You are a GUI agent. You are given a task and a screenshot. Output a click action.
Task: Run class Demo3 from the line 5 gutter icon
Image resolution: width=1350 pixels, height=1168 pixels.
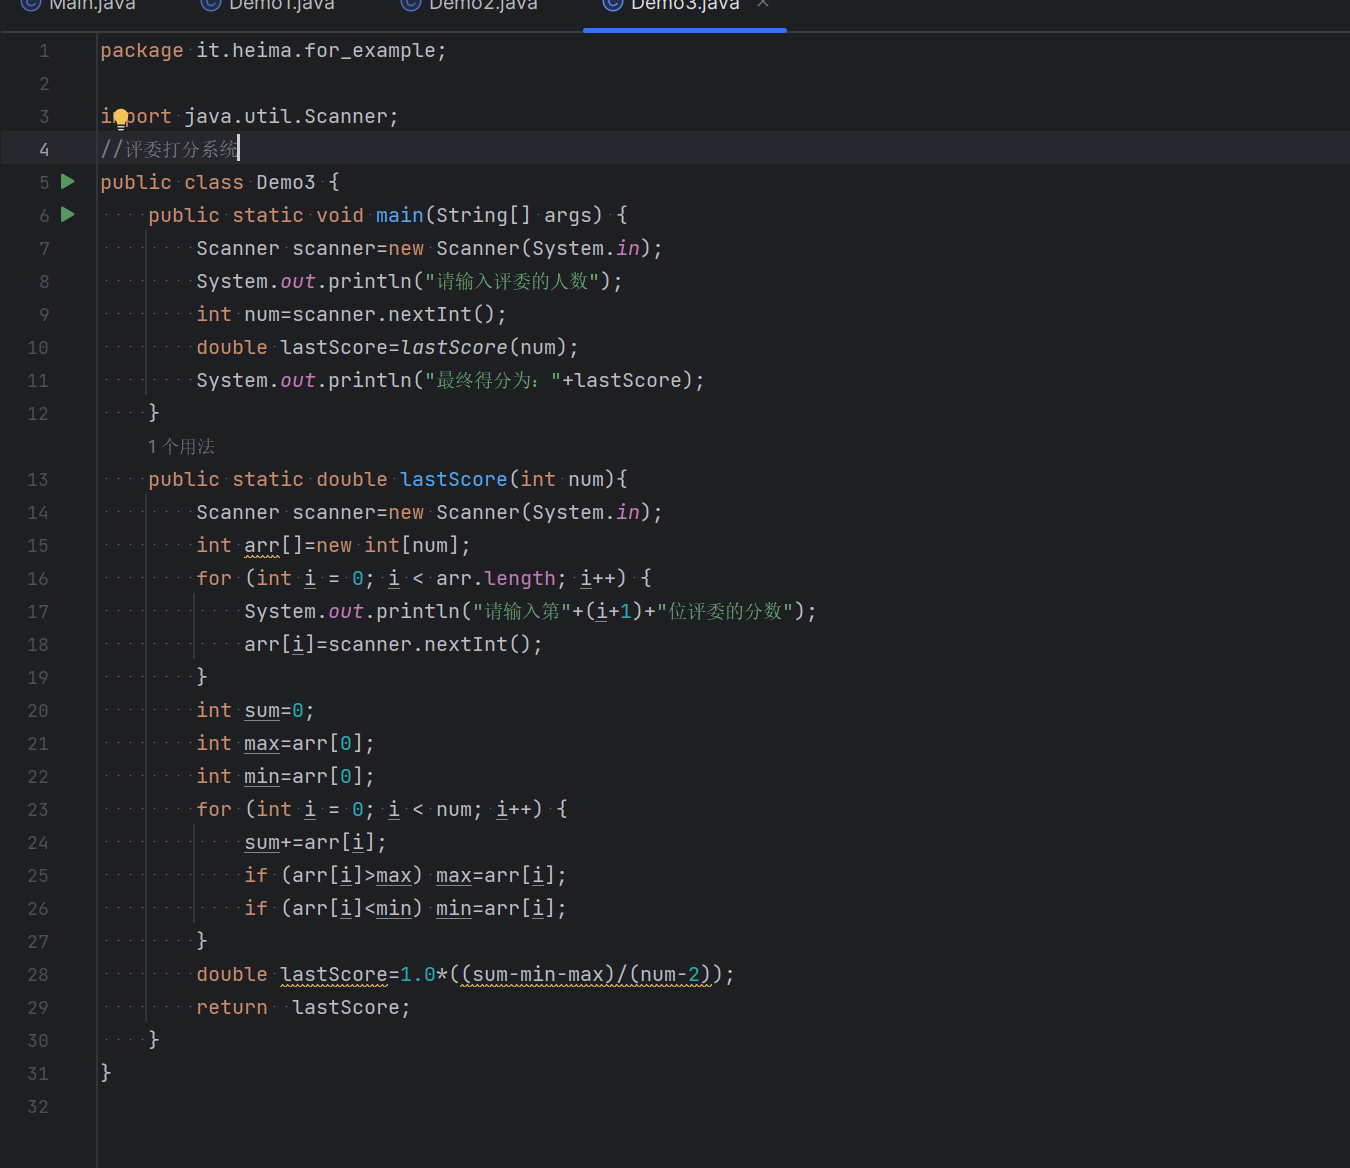click(x=68, y=182)
